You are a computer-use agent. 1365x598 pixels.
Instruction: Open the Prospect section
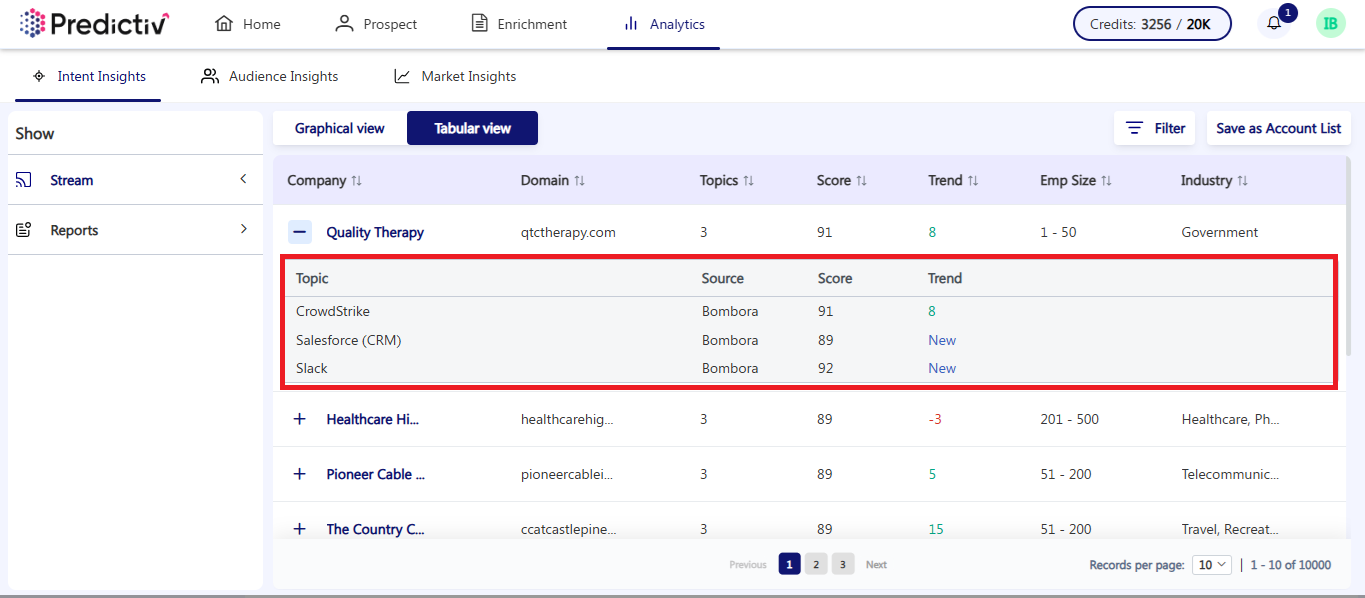(x=376, y=24)
